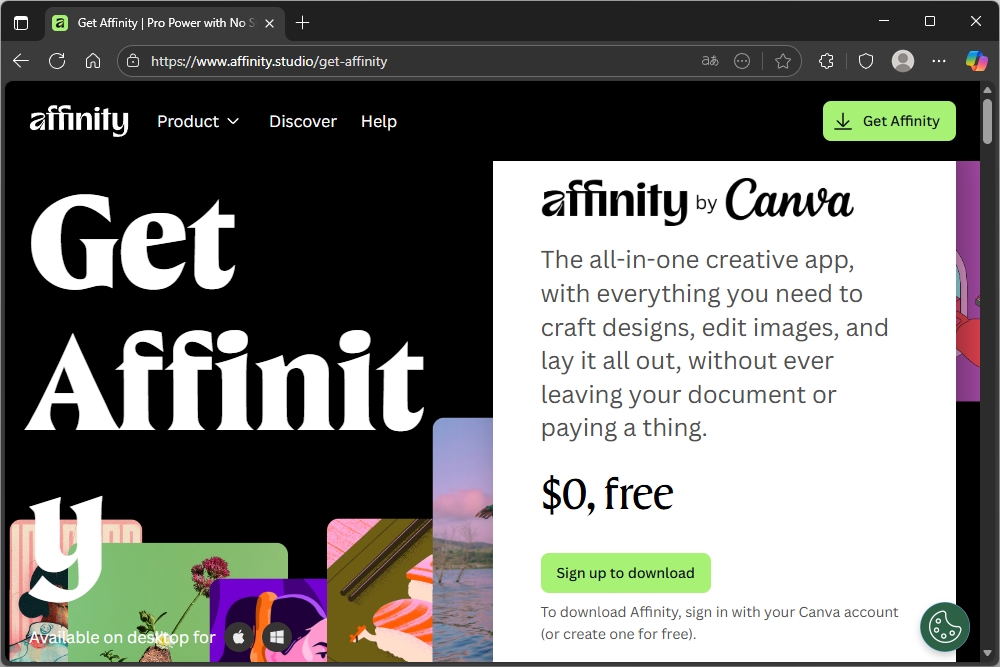Launch the Copilot sidebar
The width and height of the screenshot is (1000, 667).
click(x=976, y=61)
